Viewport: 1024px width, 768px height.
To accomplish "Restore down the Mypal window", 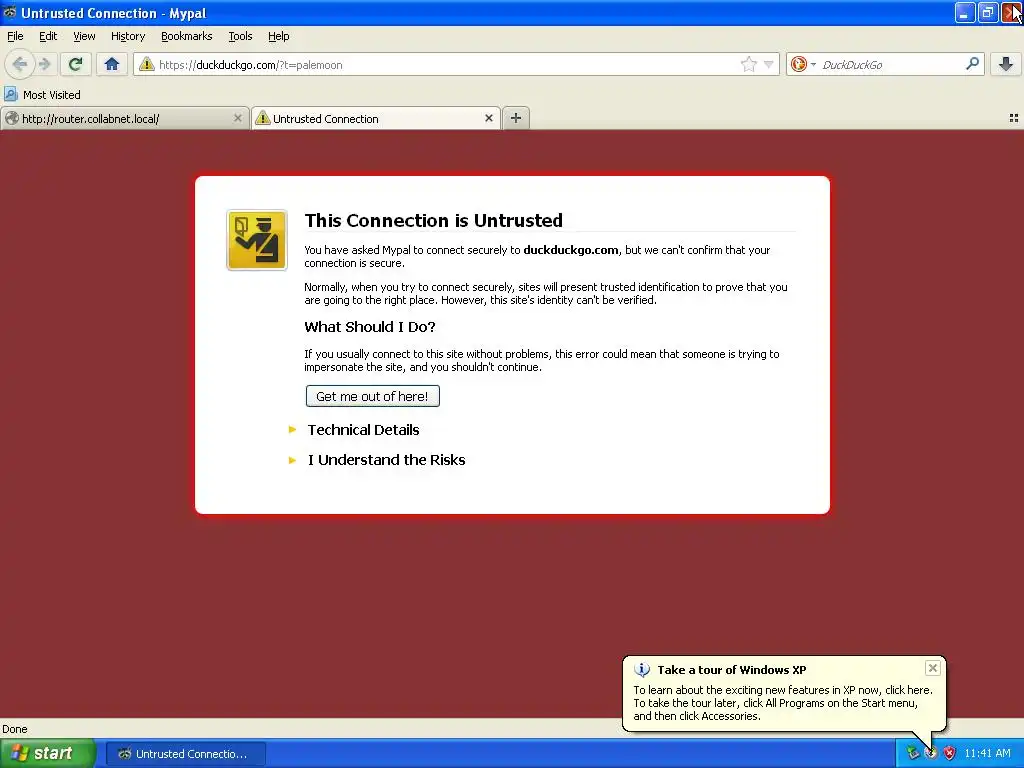I will coord(987,12).
